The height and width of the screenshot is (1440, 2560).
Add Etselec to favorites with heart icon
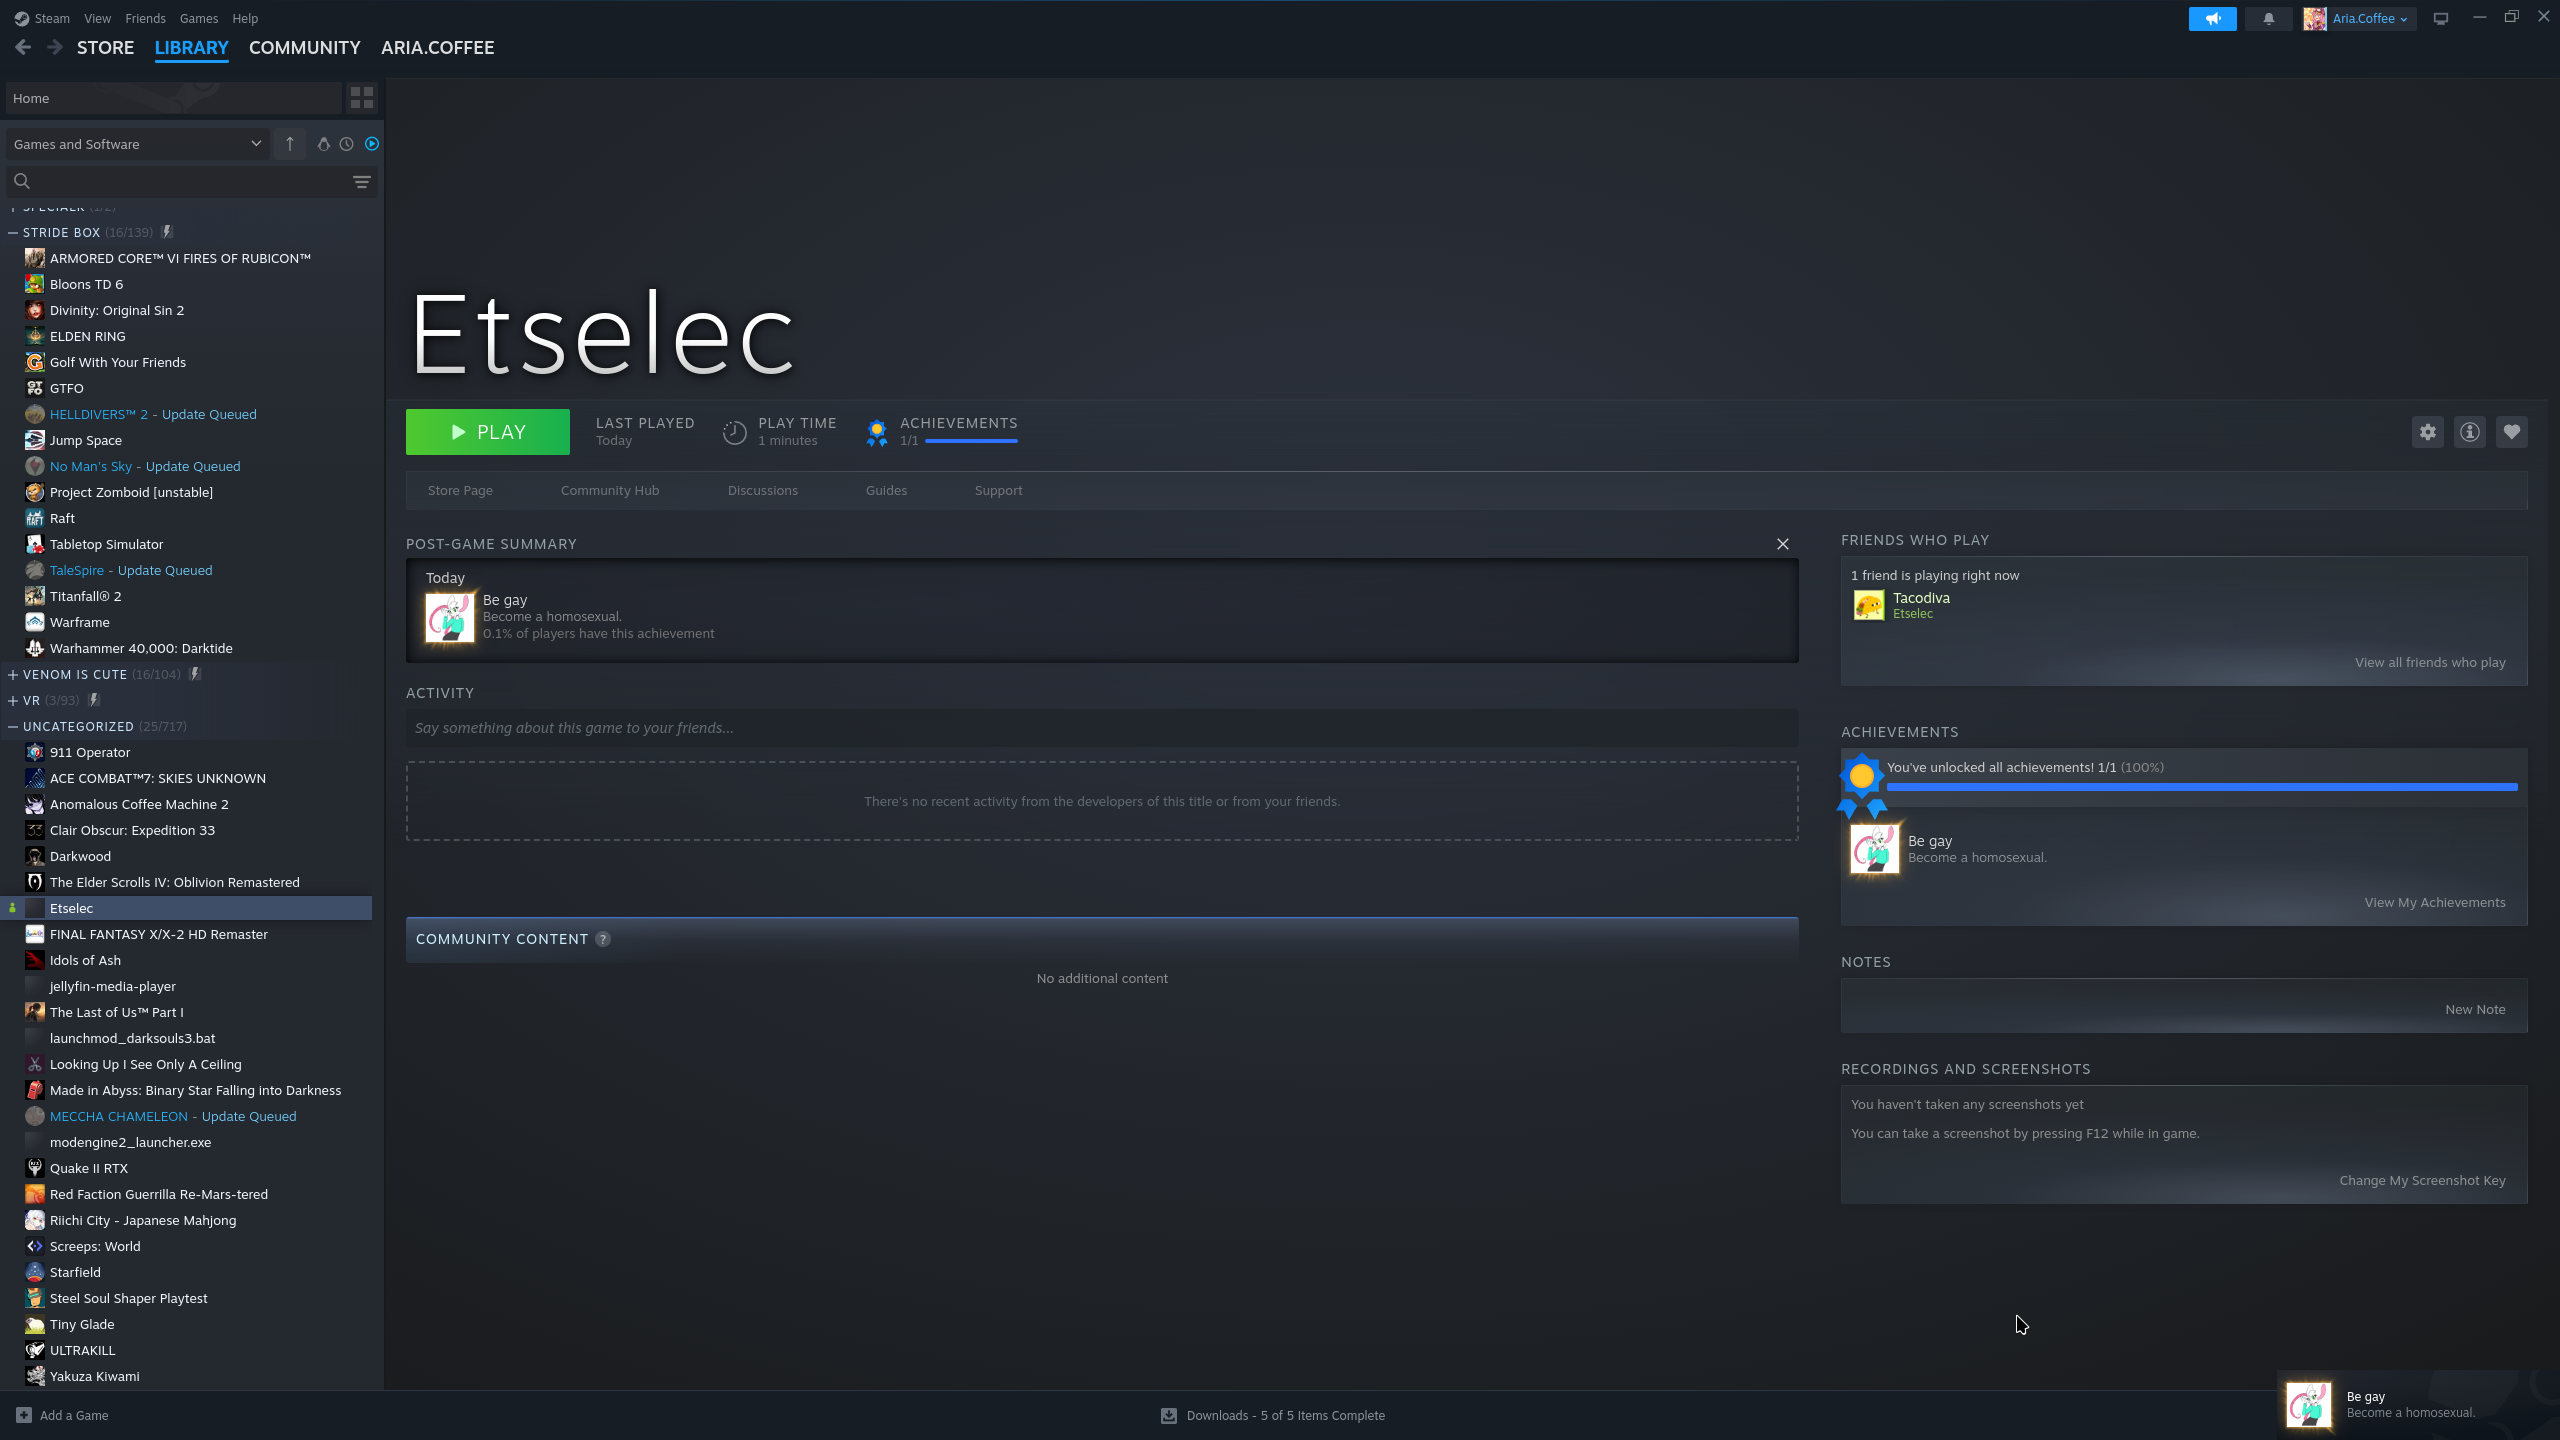click(2512, 432)
